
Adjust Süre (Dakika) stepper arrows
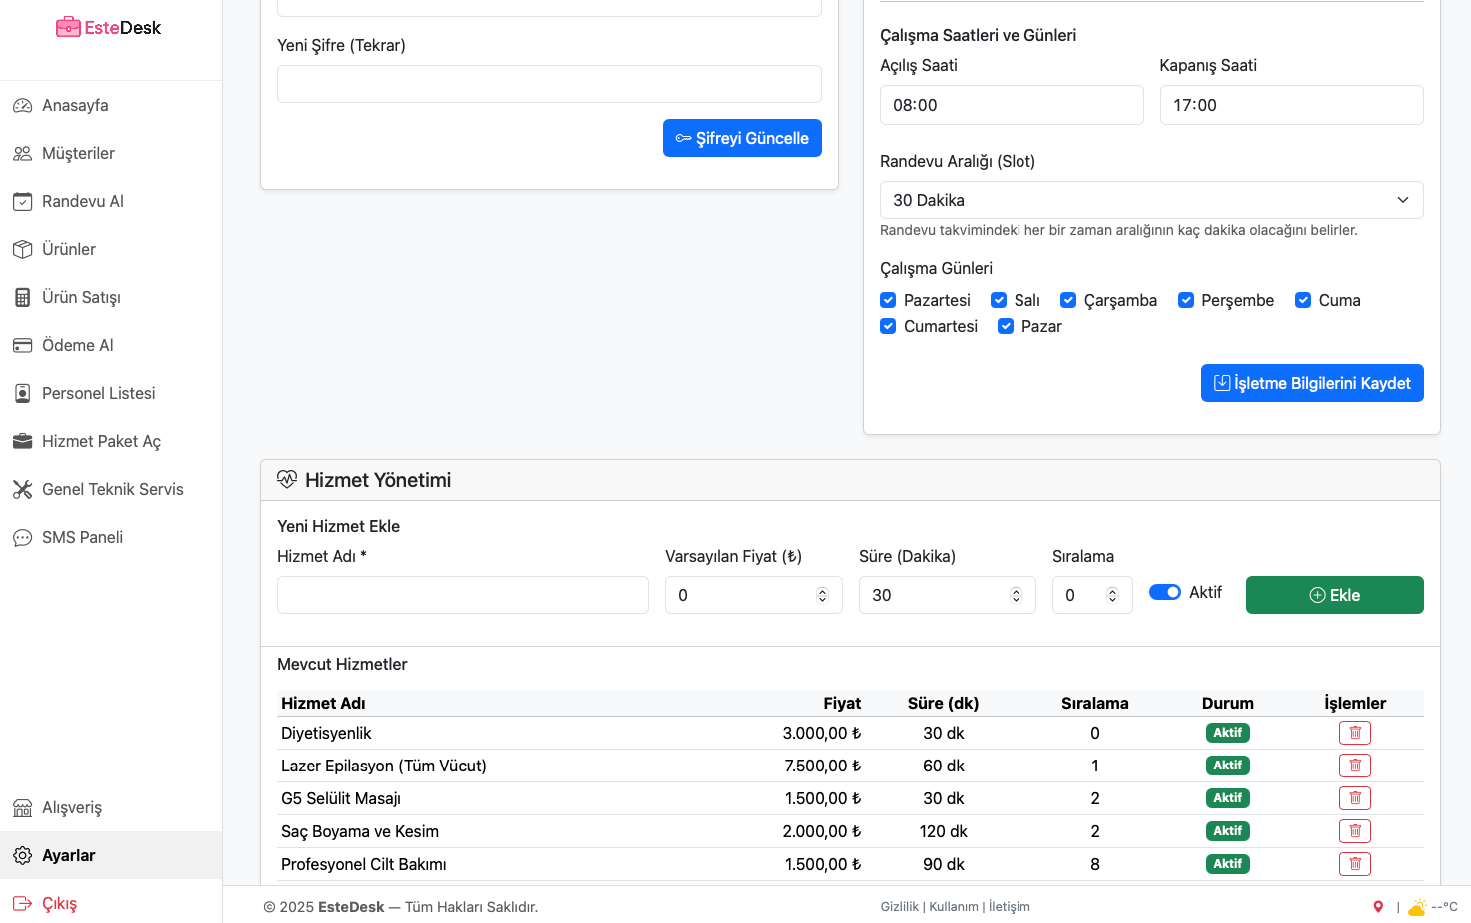tap(1015, 595)
